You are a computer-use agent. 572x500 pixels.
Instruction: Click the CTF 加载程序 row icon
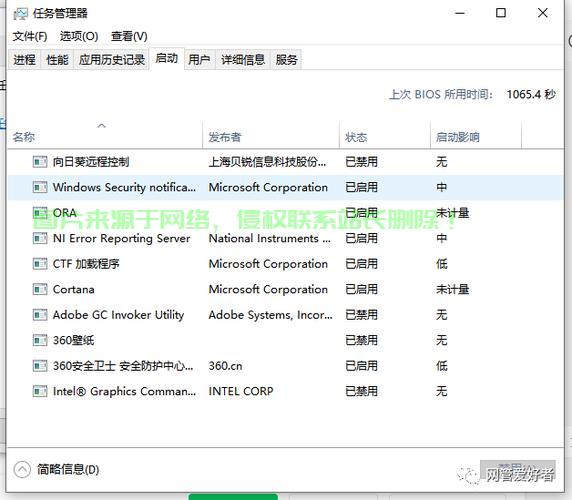coord(40,264)
